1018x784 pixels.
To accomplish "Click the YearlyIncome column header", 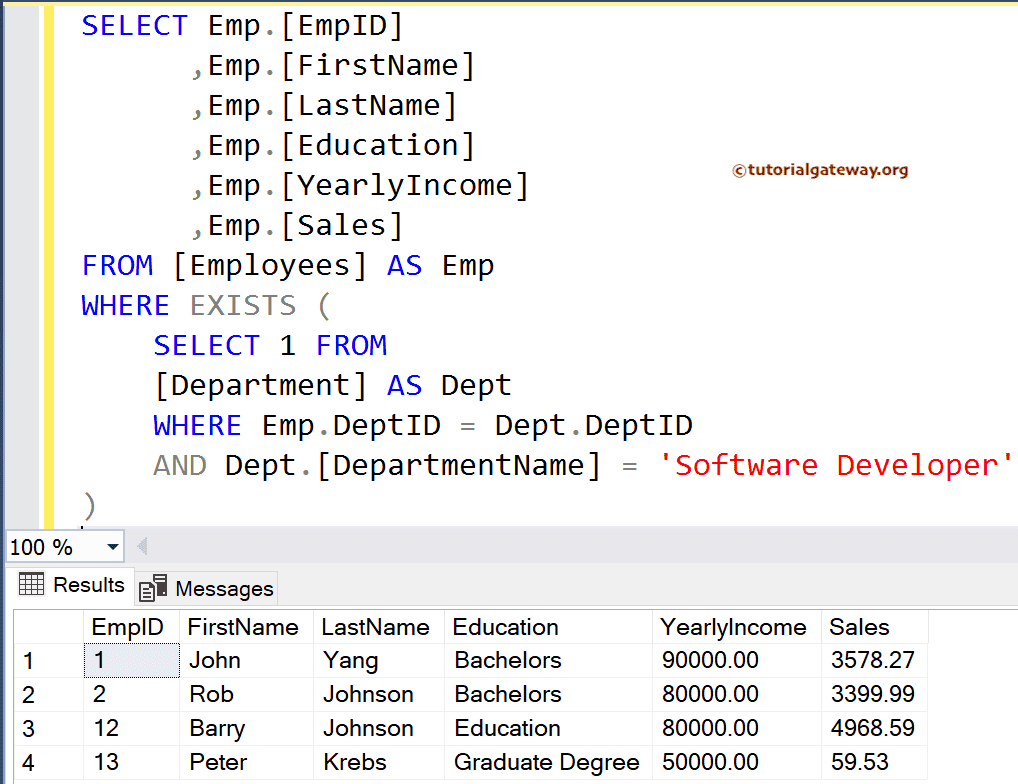I will click(x=733, y=627).
